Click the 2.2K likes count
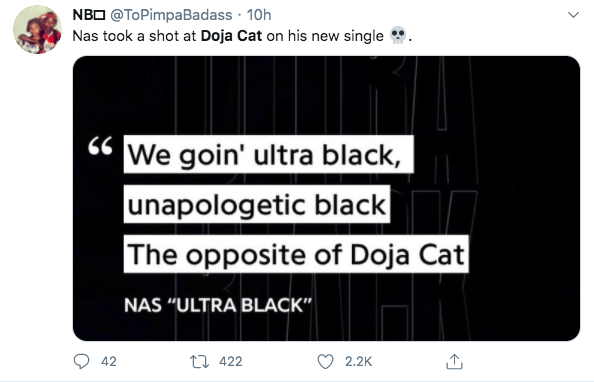Screen dimensions: 594x382 [358, 362]
